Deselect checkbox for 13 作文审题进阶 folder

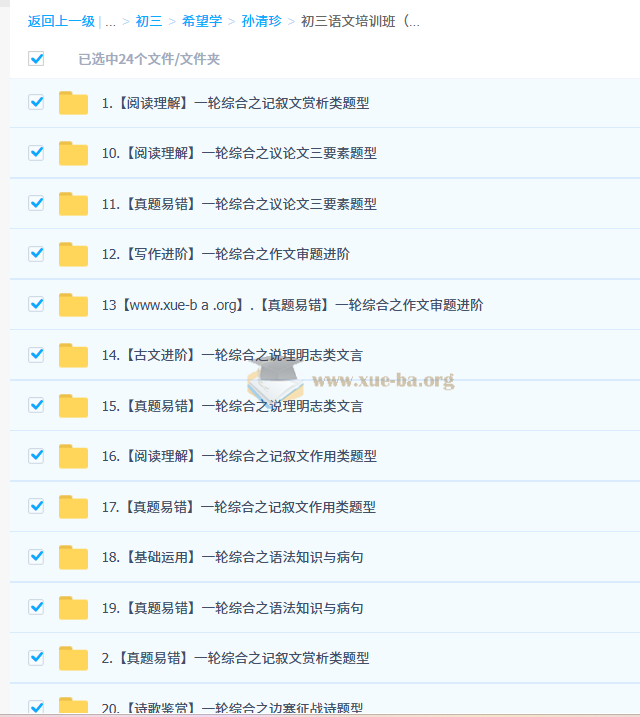click(x=37, y=304)
